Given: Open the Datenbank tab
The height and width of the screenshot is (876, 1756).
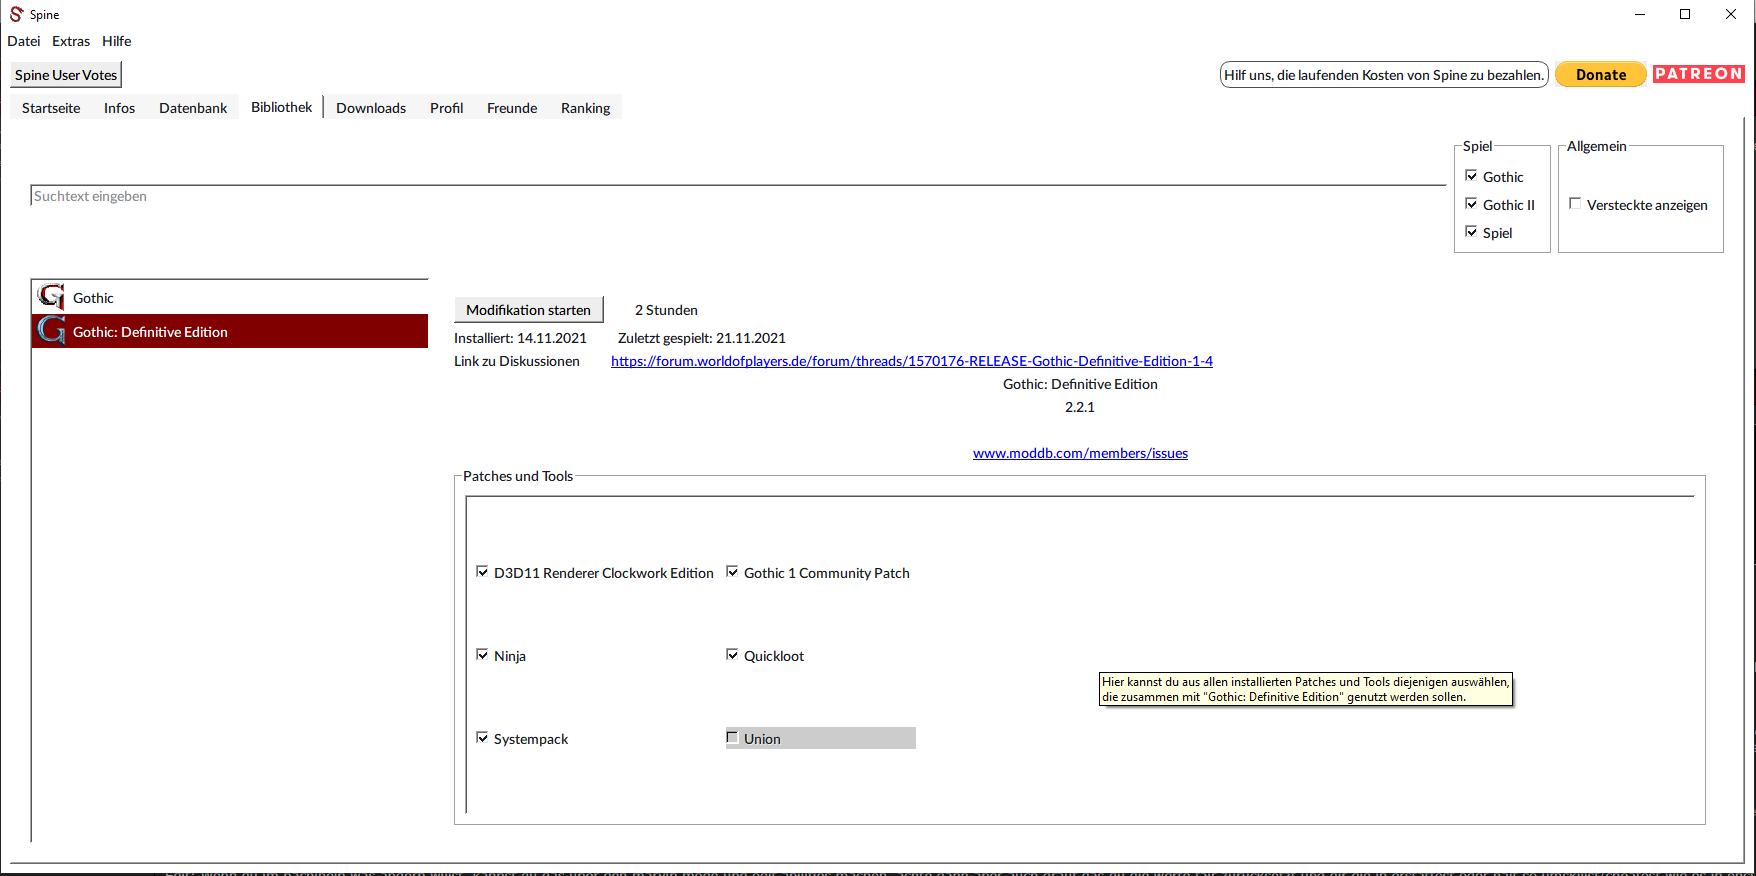Looking at the screenshot, I should pos(193,108).
